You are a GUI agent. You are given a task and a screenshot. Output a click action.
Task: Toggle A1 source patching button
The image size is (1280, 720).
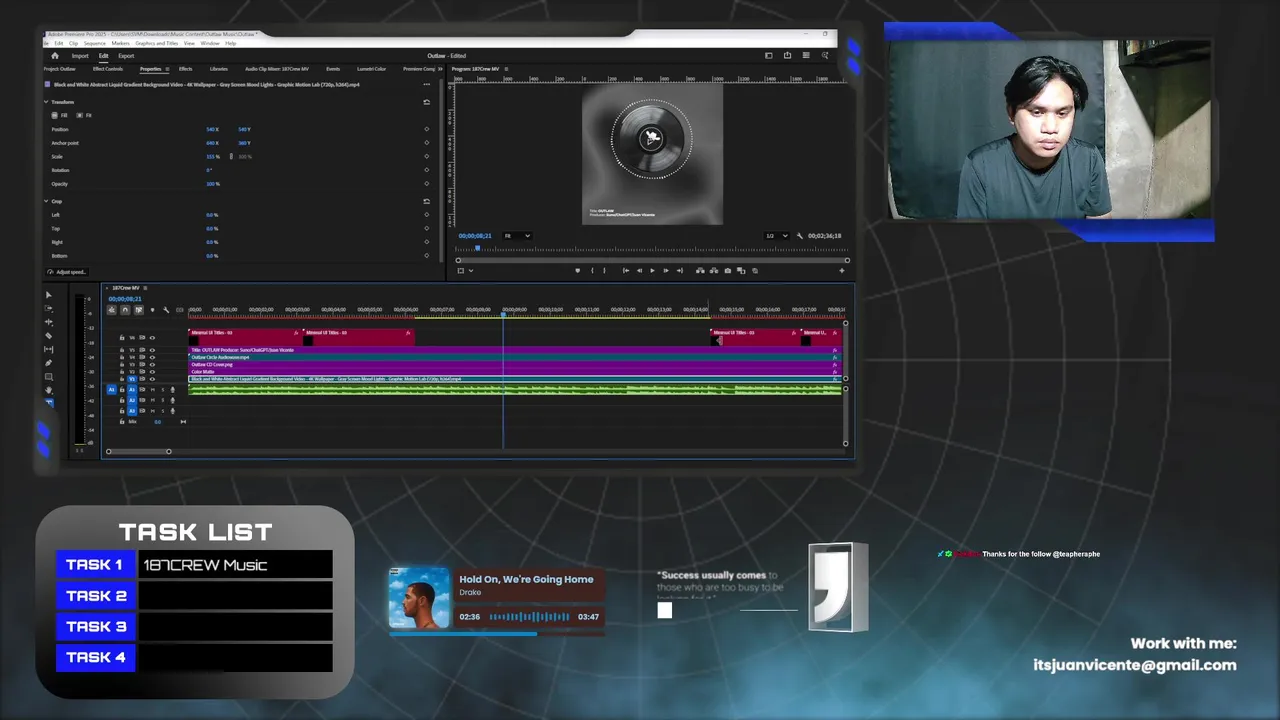[x=112, y=389]
